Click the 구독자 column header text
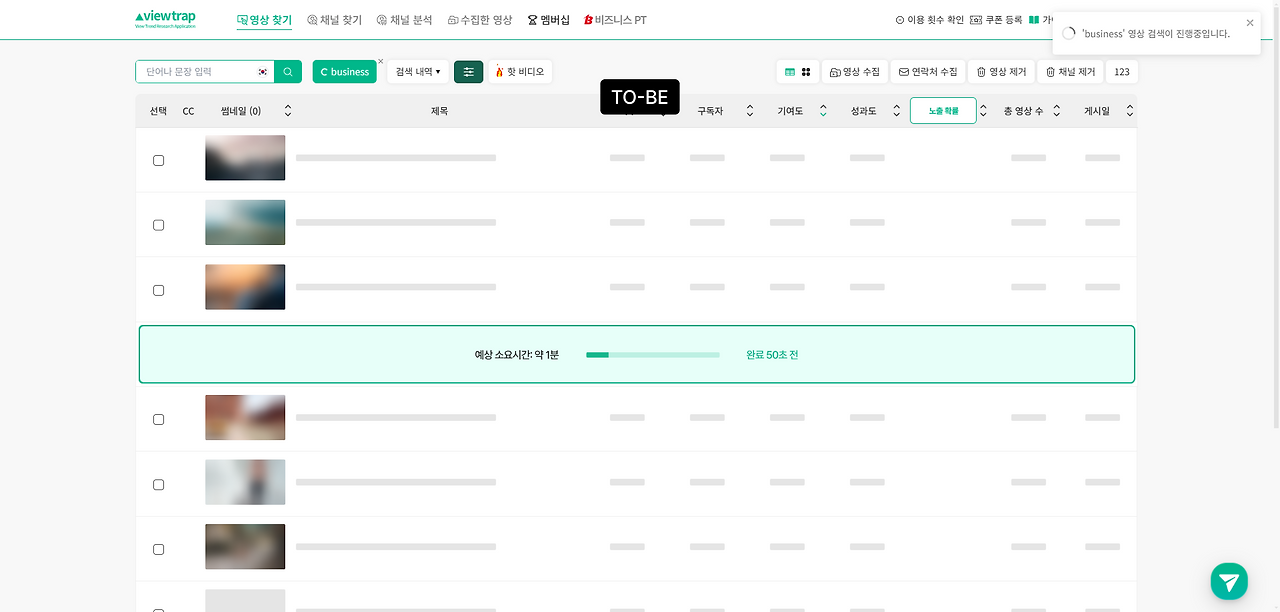The height and width of the screenshot is (612, 1280). [710, 111]
